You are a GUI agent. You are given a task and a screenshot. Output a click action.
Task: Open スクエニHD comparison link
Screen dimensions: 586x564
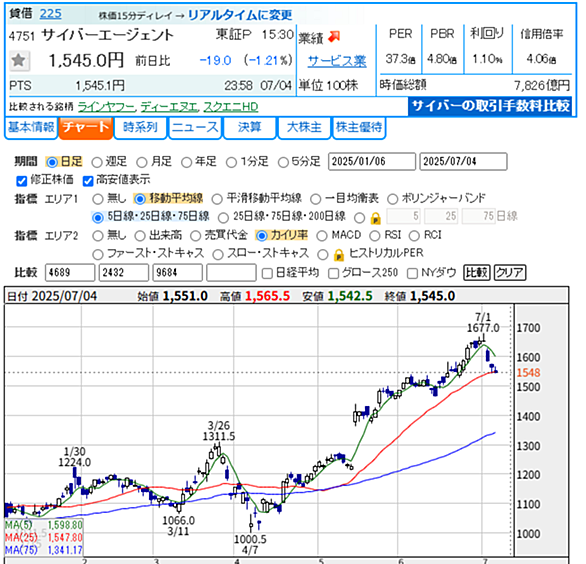tap(231, 108)
